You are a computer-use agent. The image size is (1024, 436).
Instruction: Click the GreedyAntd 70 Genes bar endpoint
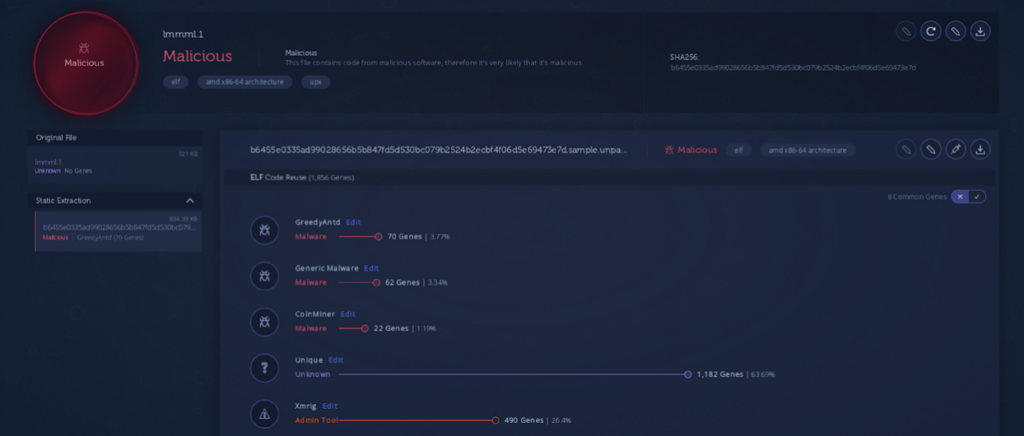click(x=378, y=237)
